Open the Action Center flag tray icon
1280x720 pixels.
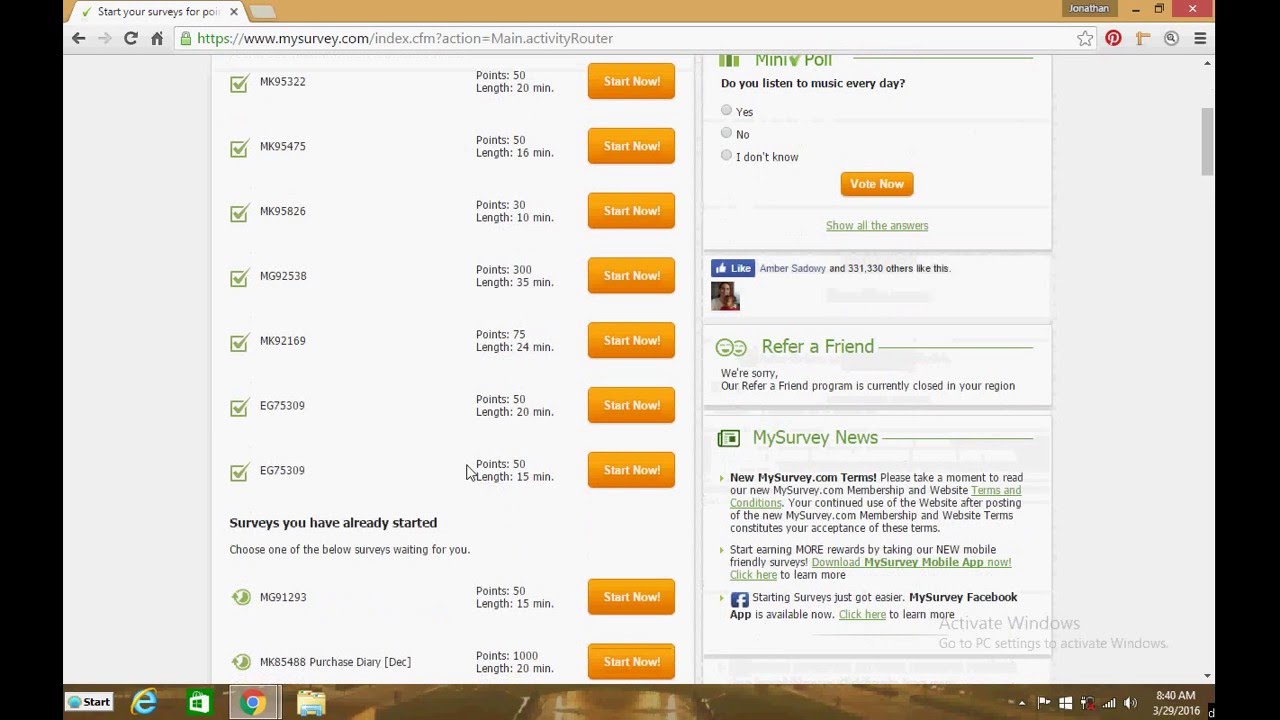(x=1045, y=703)
